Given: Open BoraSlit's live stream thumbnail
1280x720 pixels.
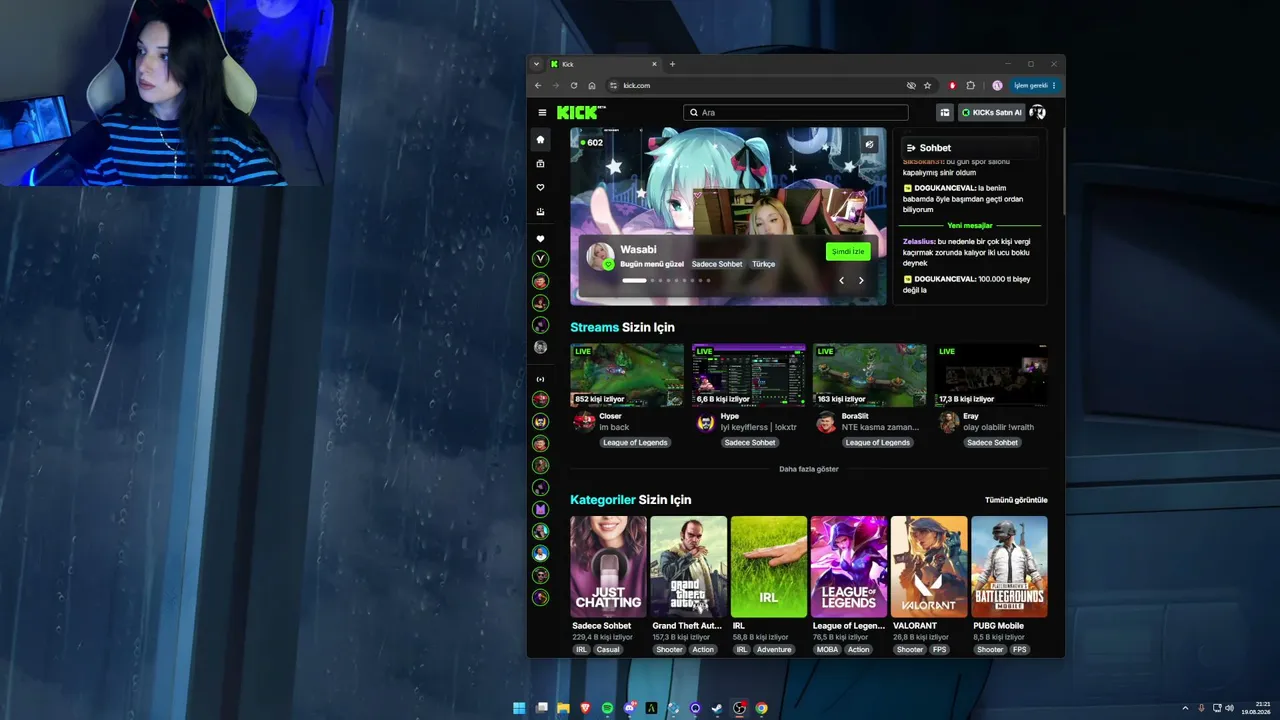Looking at the screenshot, I should [x=869, y=375].
